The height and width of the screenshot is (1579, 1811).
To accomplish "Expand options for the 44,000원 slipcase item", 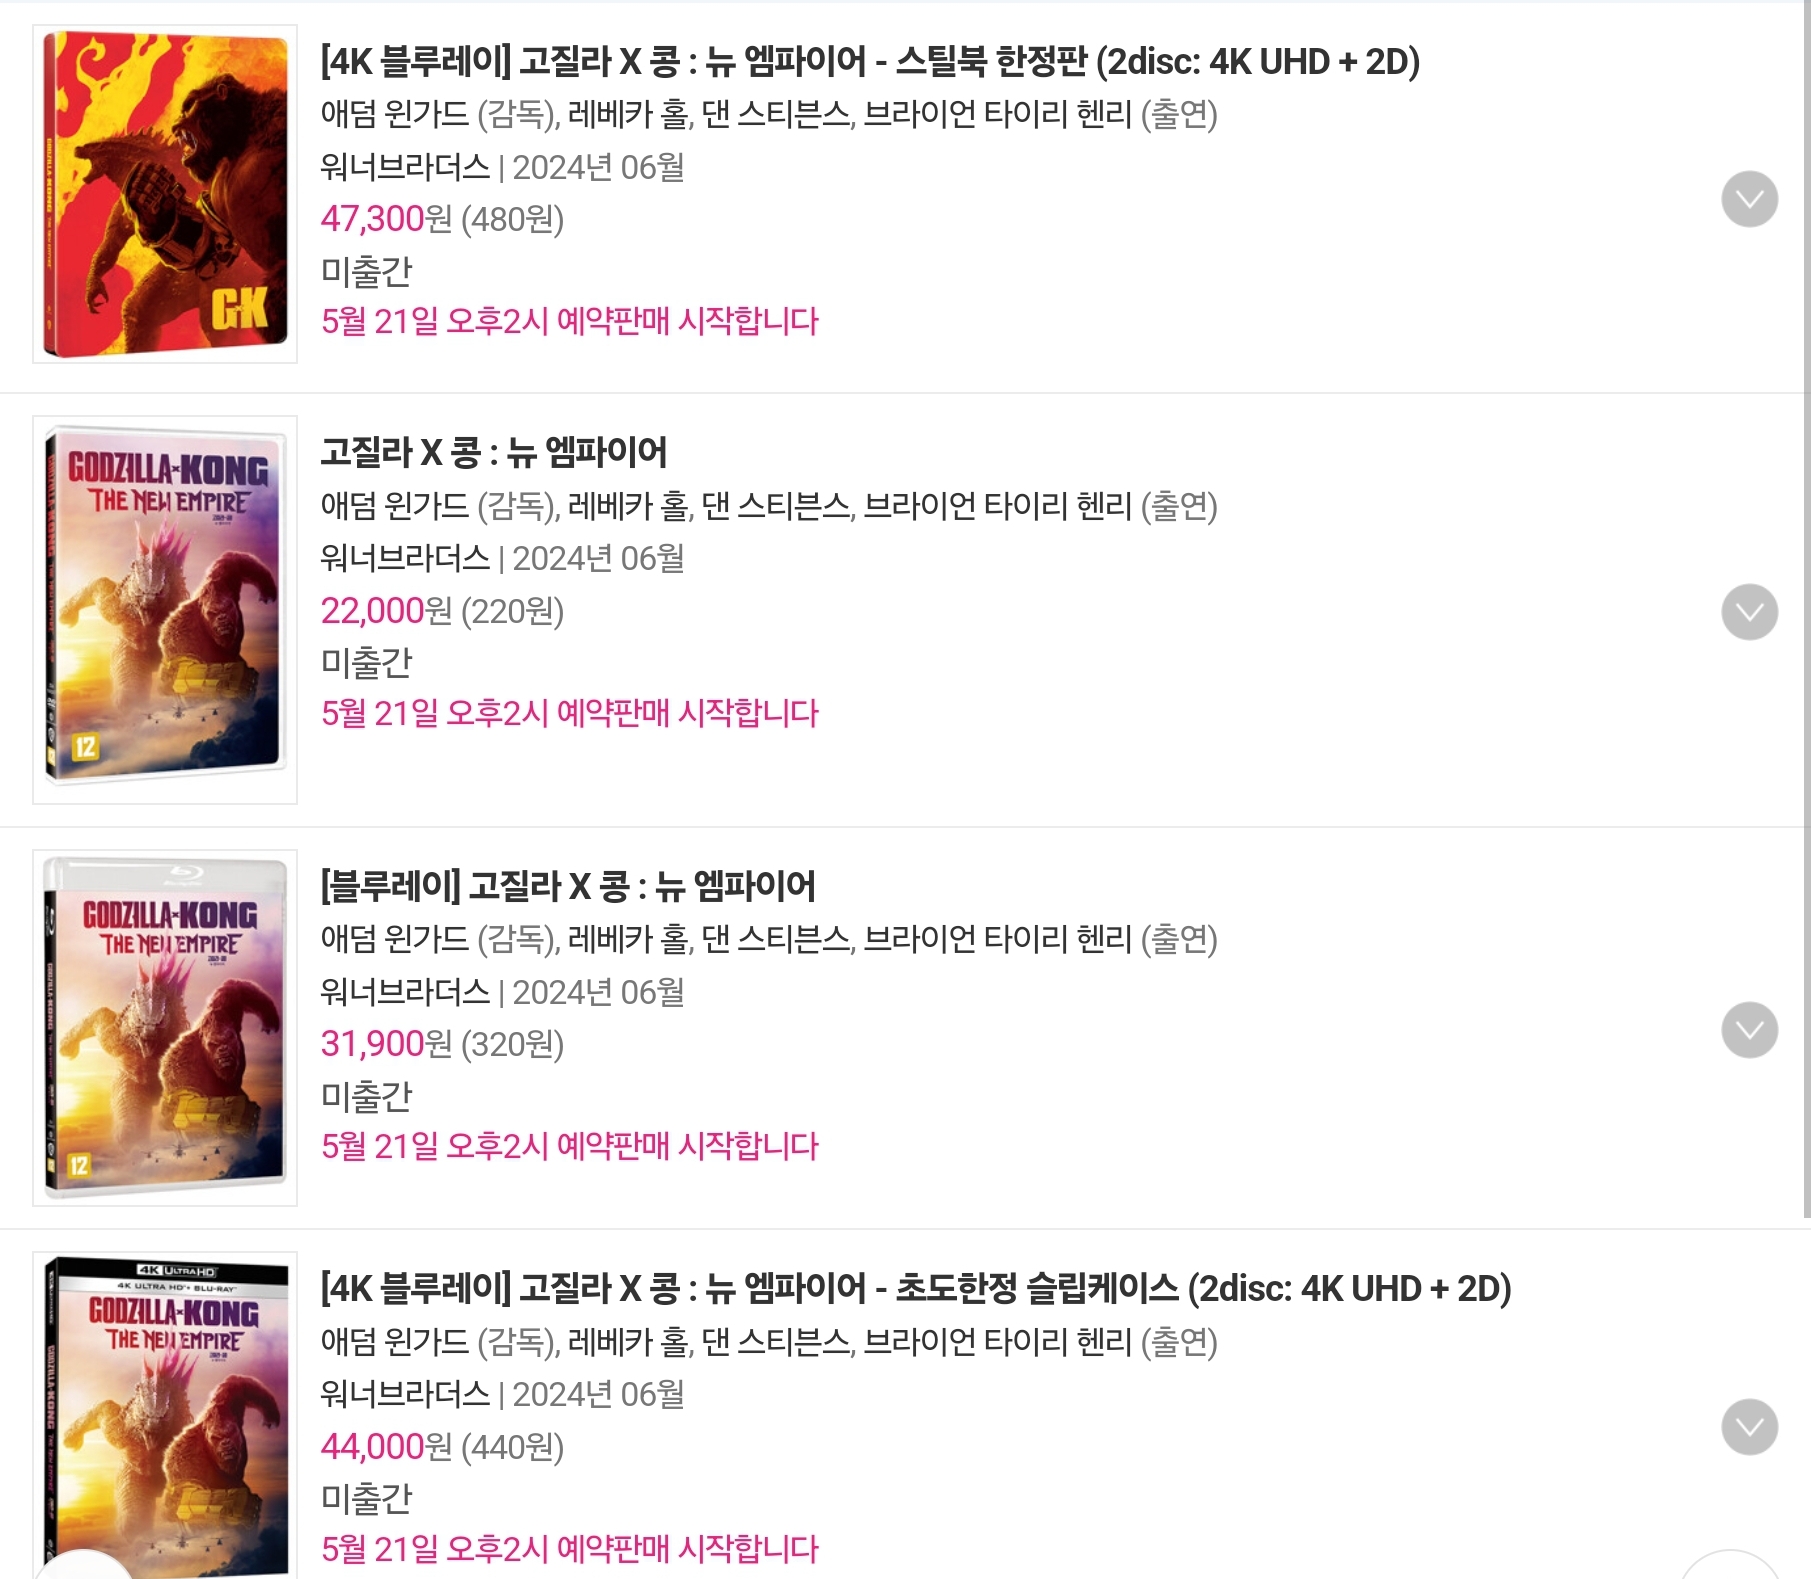I will [x=1749, y=1426].
